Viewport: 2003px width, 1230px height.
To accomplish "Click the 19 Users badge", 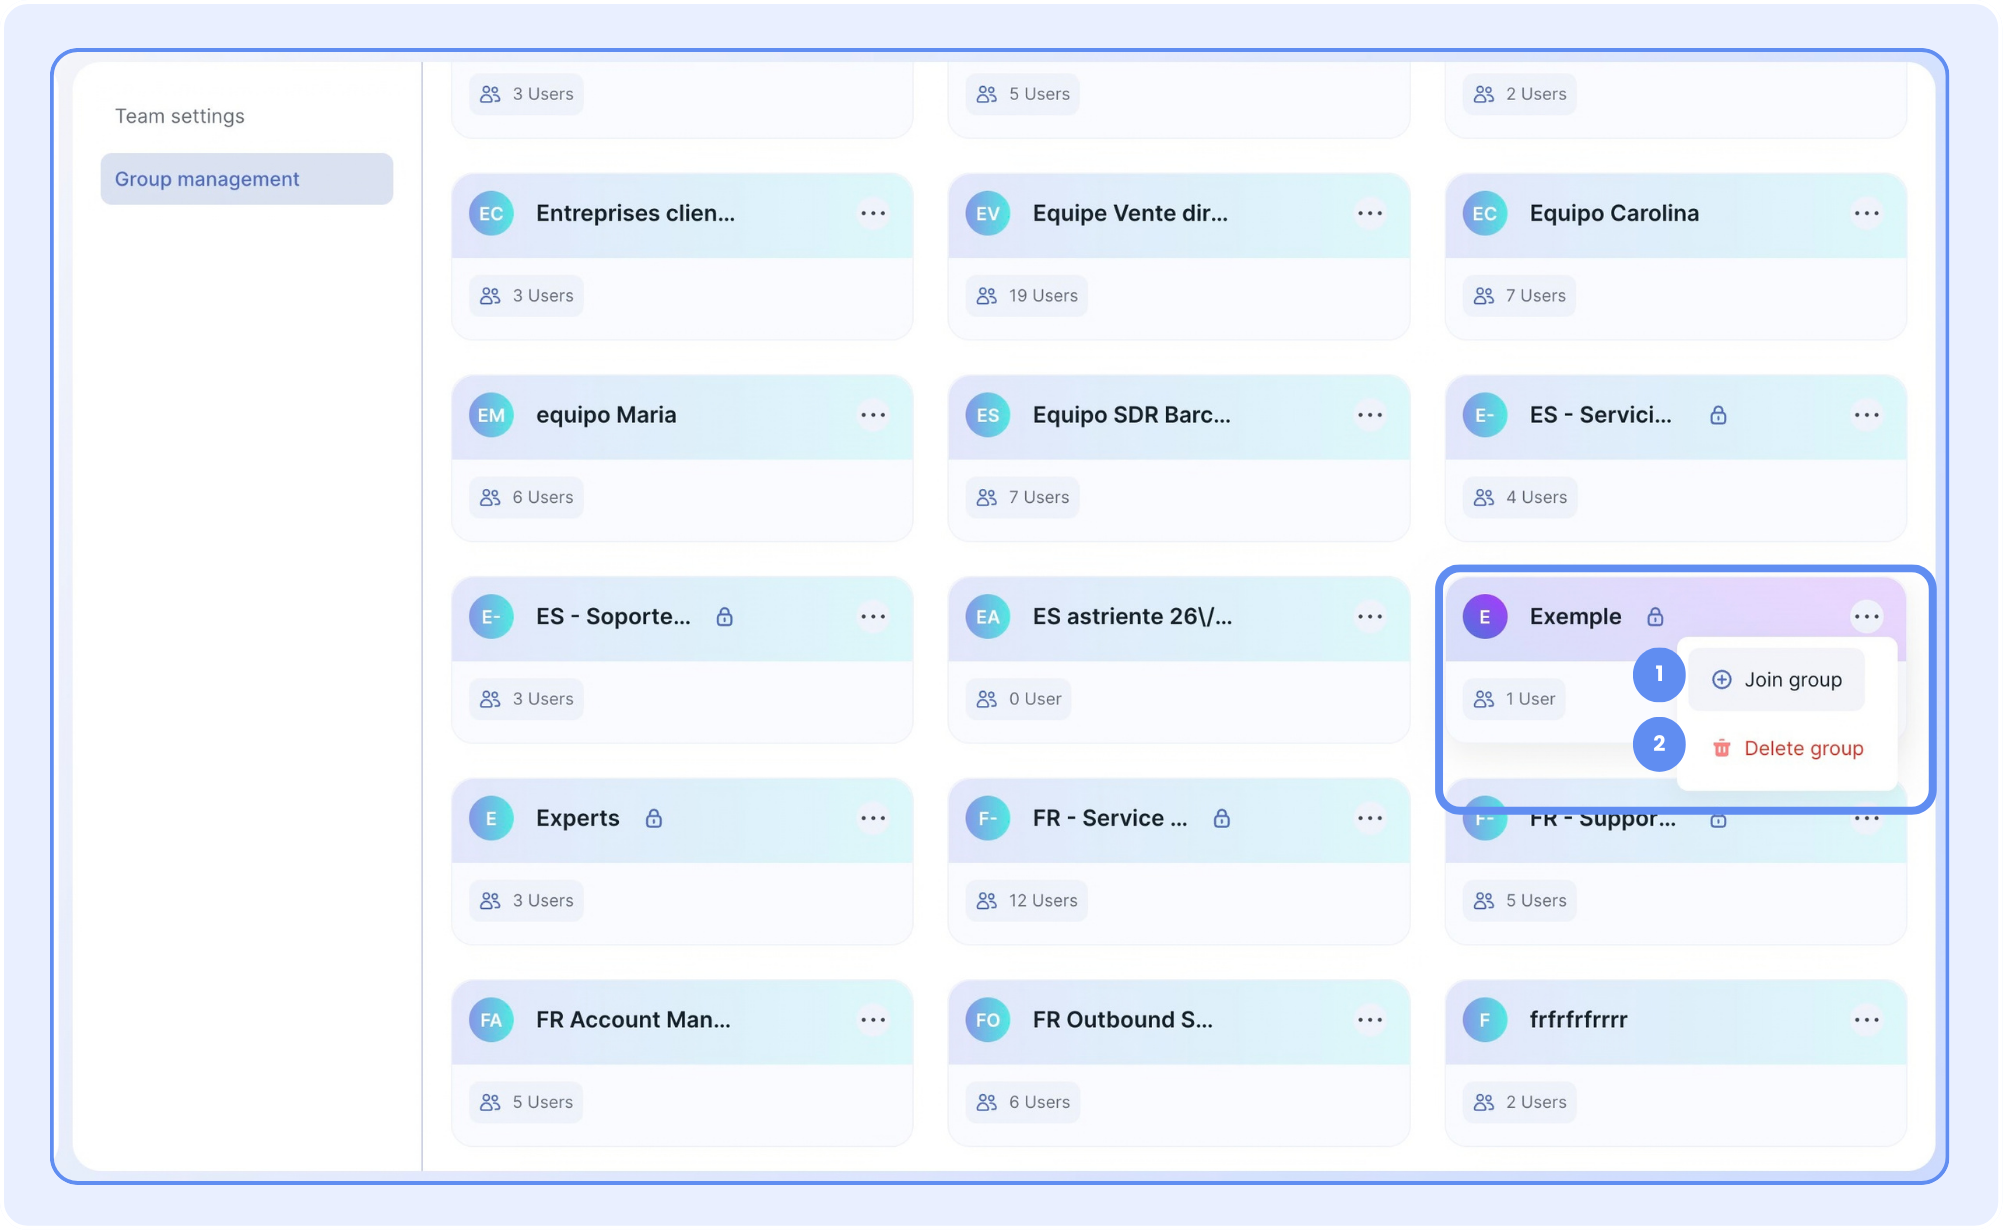I will [1027, 296].
